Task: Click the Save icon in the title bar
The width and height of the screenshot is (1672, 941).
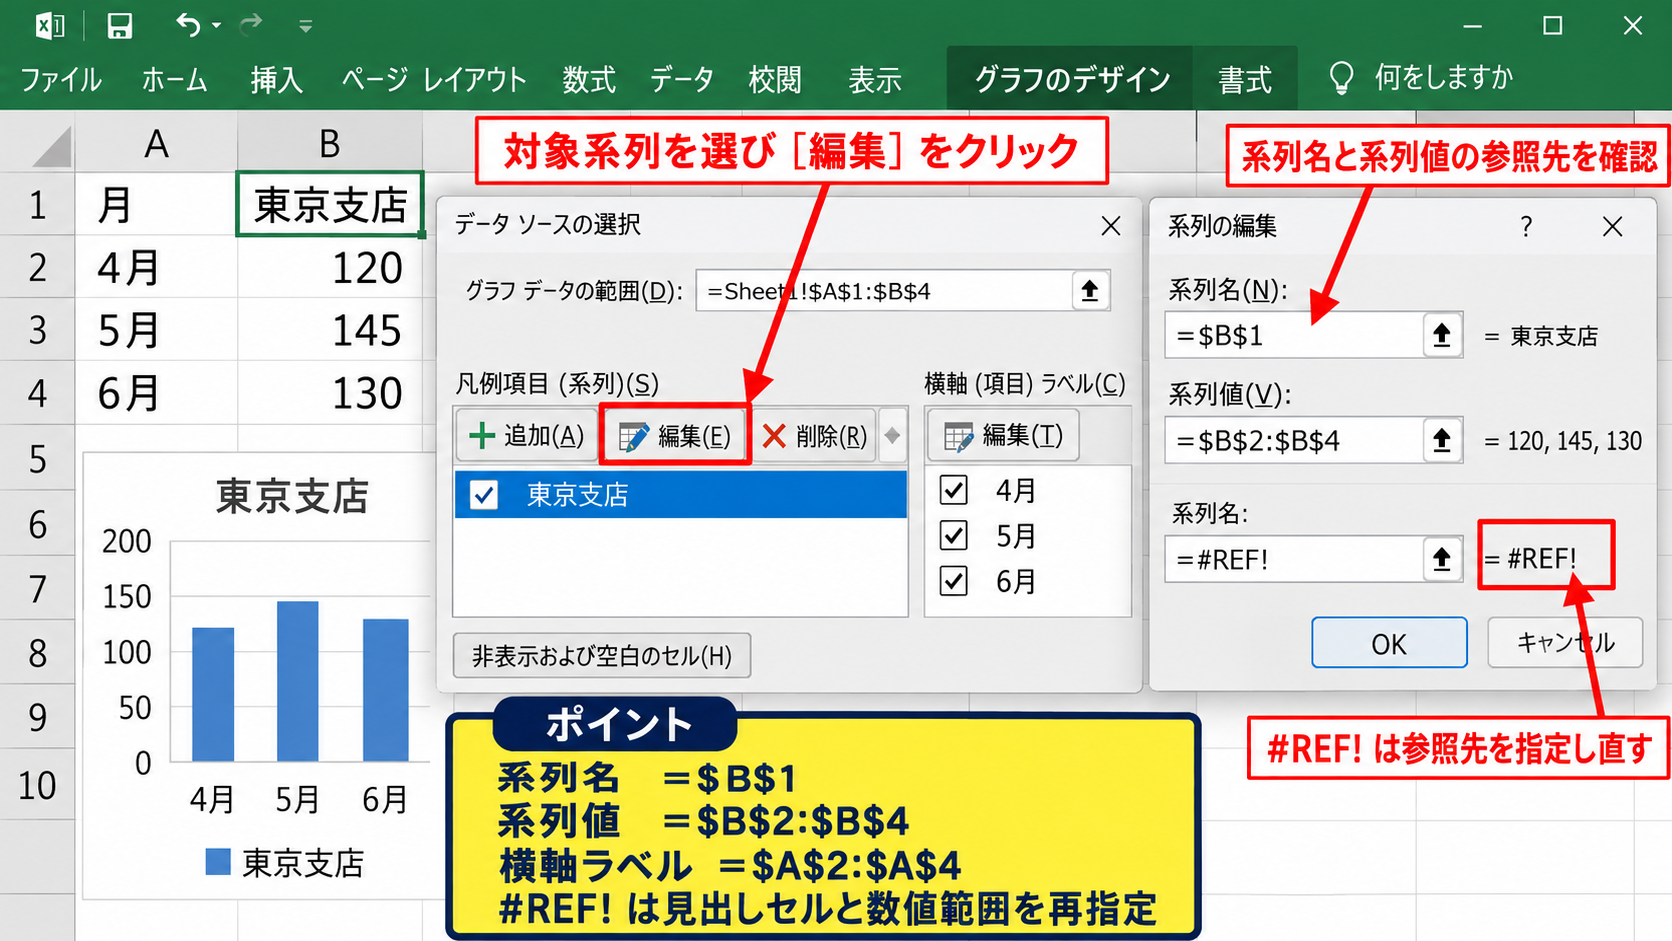Action: click(120, 25)
